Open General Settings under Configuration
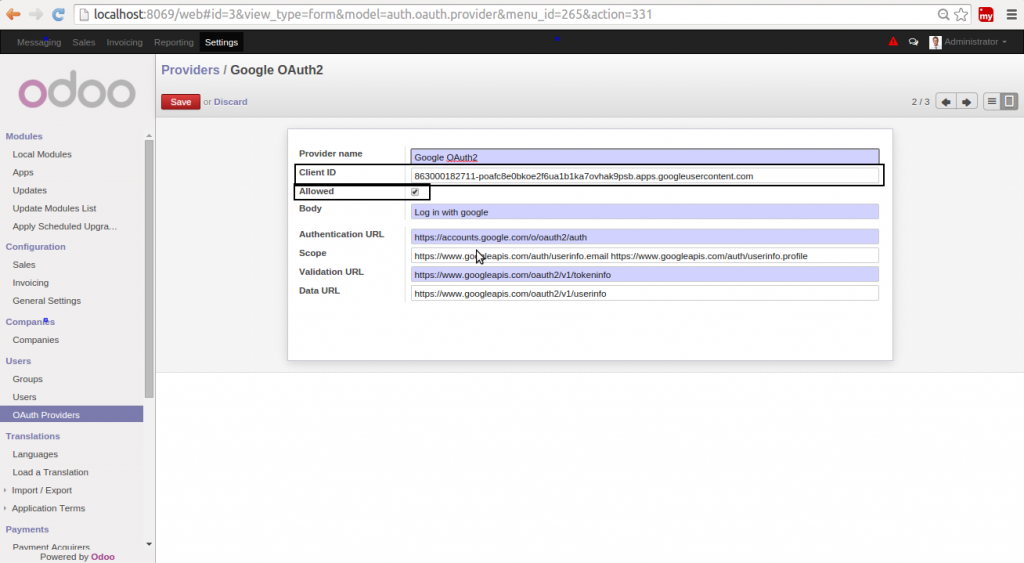Screen dimensions: 1024x563 pyautogui.click(x=46, y=300)
